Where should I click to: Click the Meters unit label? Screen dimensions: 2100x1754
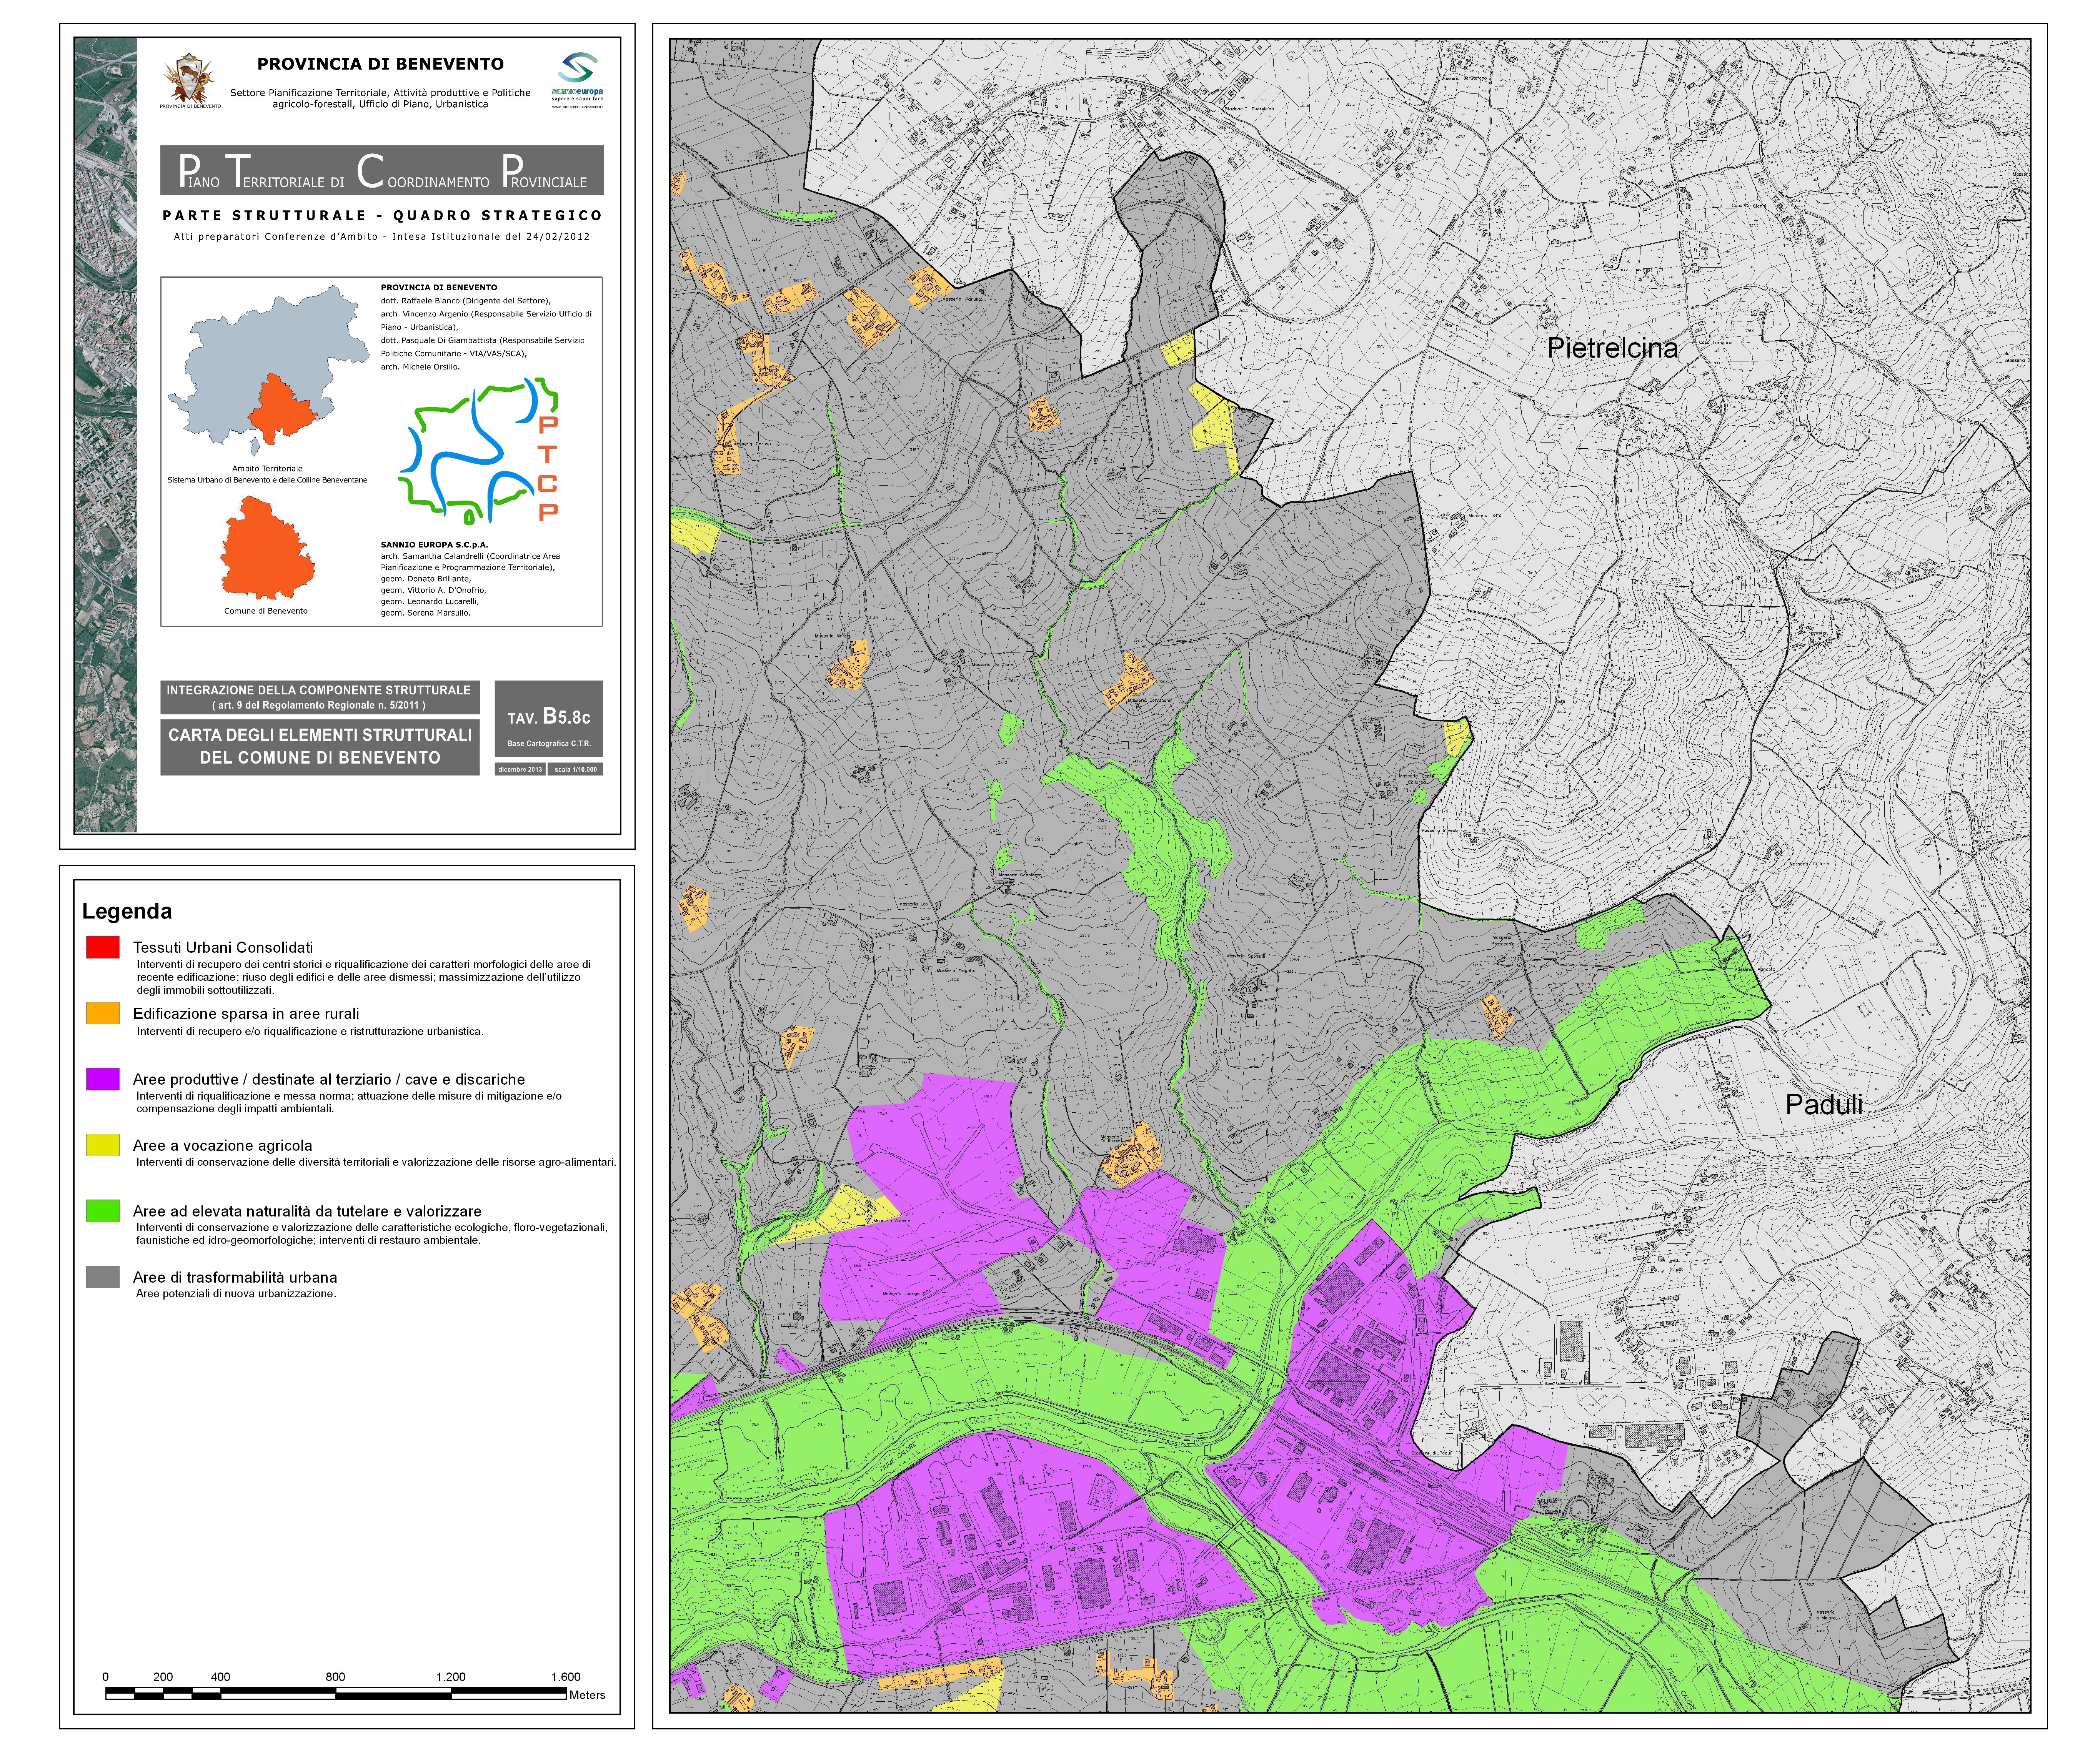(x=587, y=1695)
